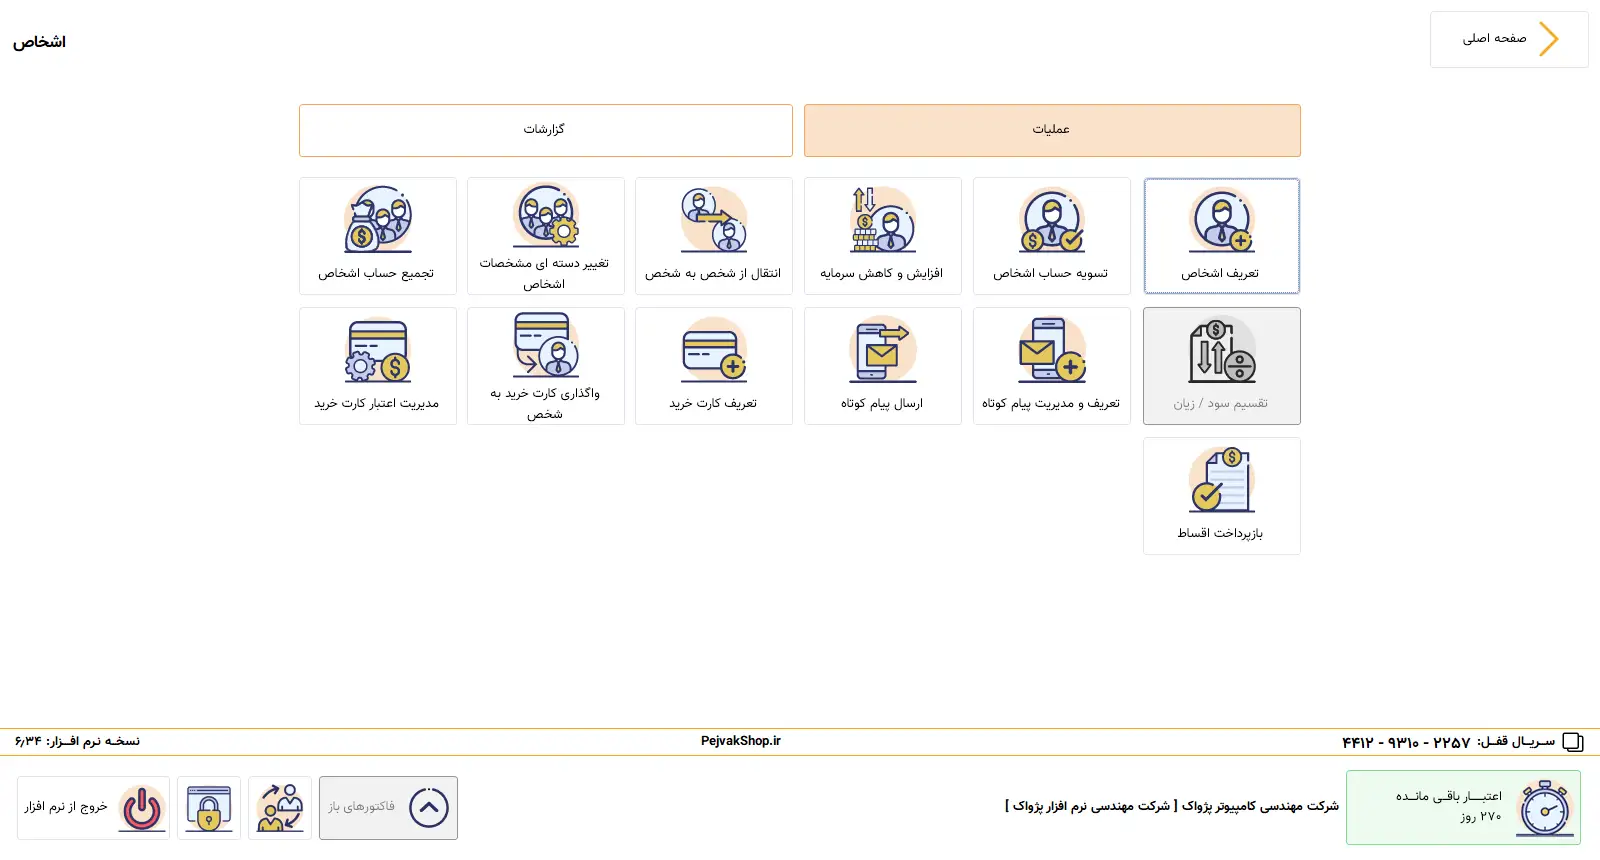1600x860 pixels.
Task: Open the Define Persons (تعریف اشخاص) icon
Action: 1221,236
